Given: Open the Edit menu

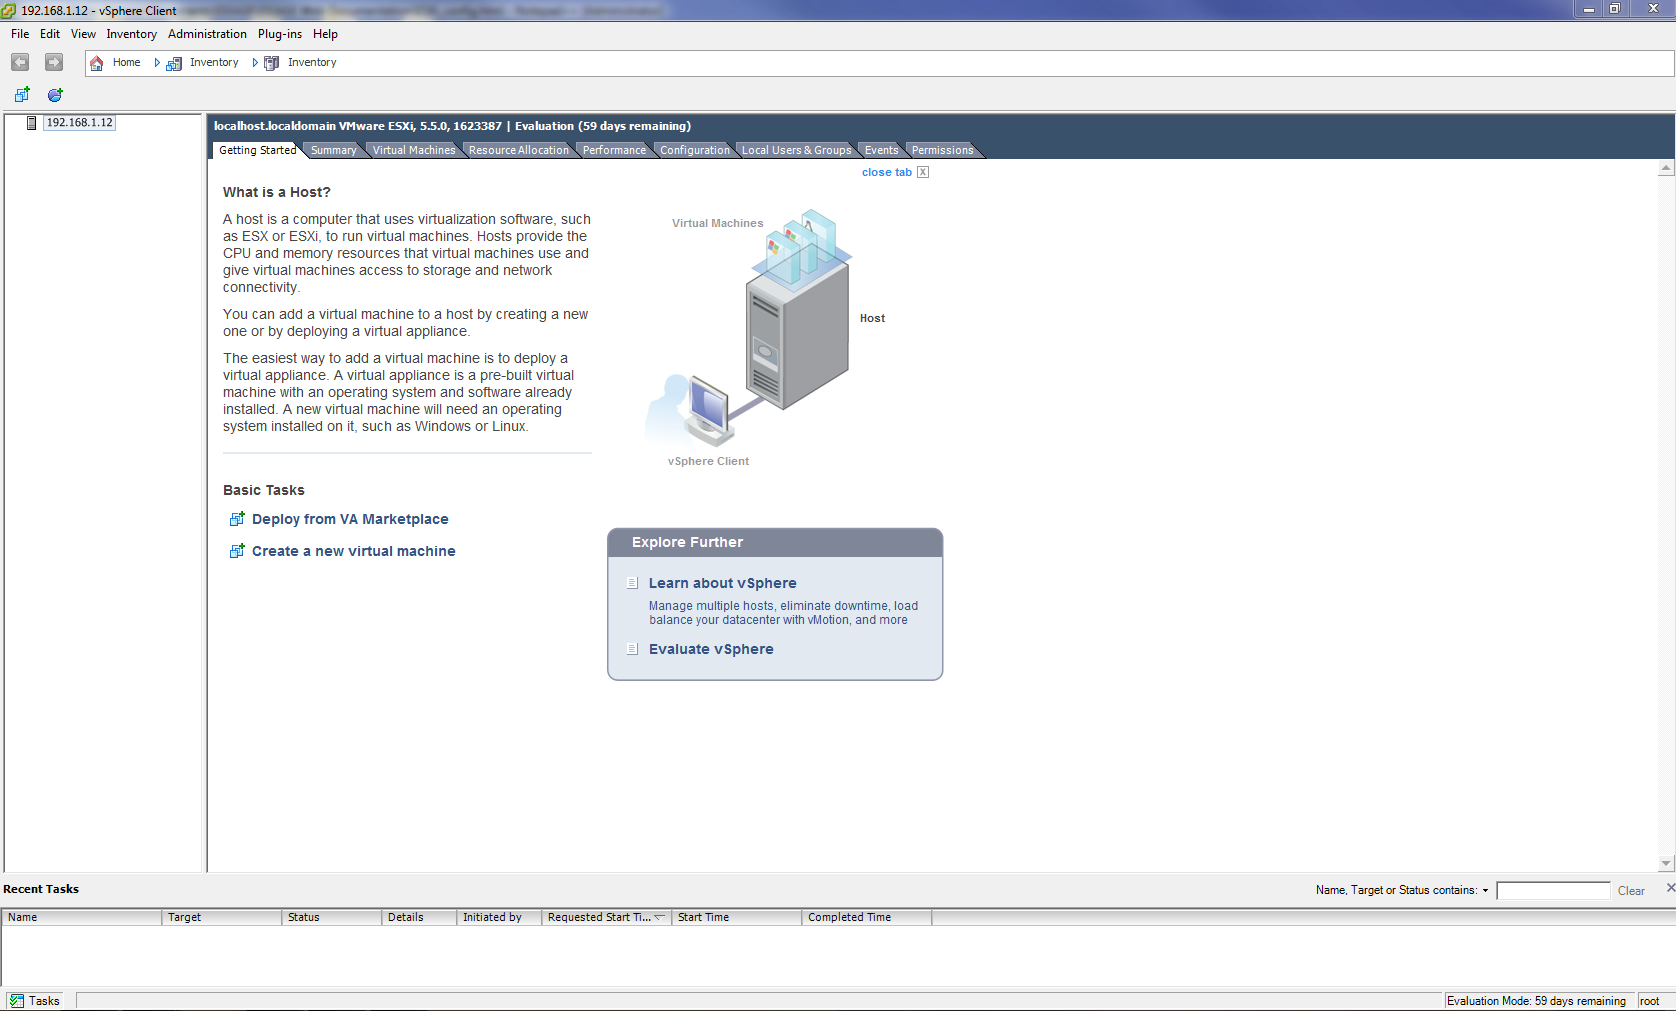Looking at the screenshot, I should 50,34.
